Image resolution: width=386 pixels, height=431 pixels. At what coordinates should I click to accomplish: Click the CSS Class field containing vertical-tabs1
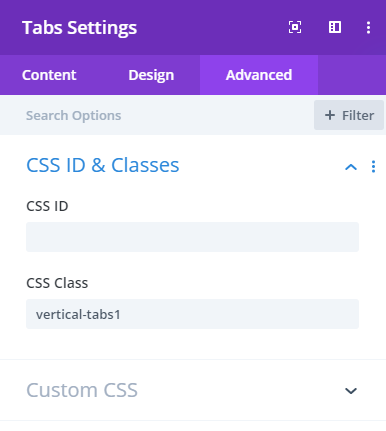[192, 314]
